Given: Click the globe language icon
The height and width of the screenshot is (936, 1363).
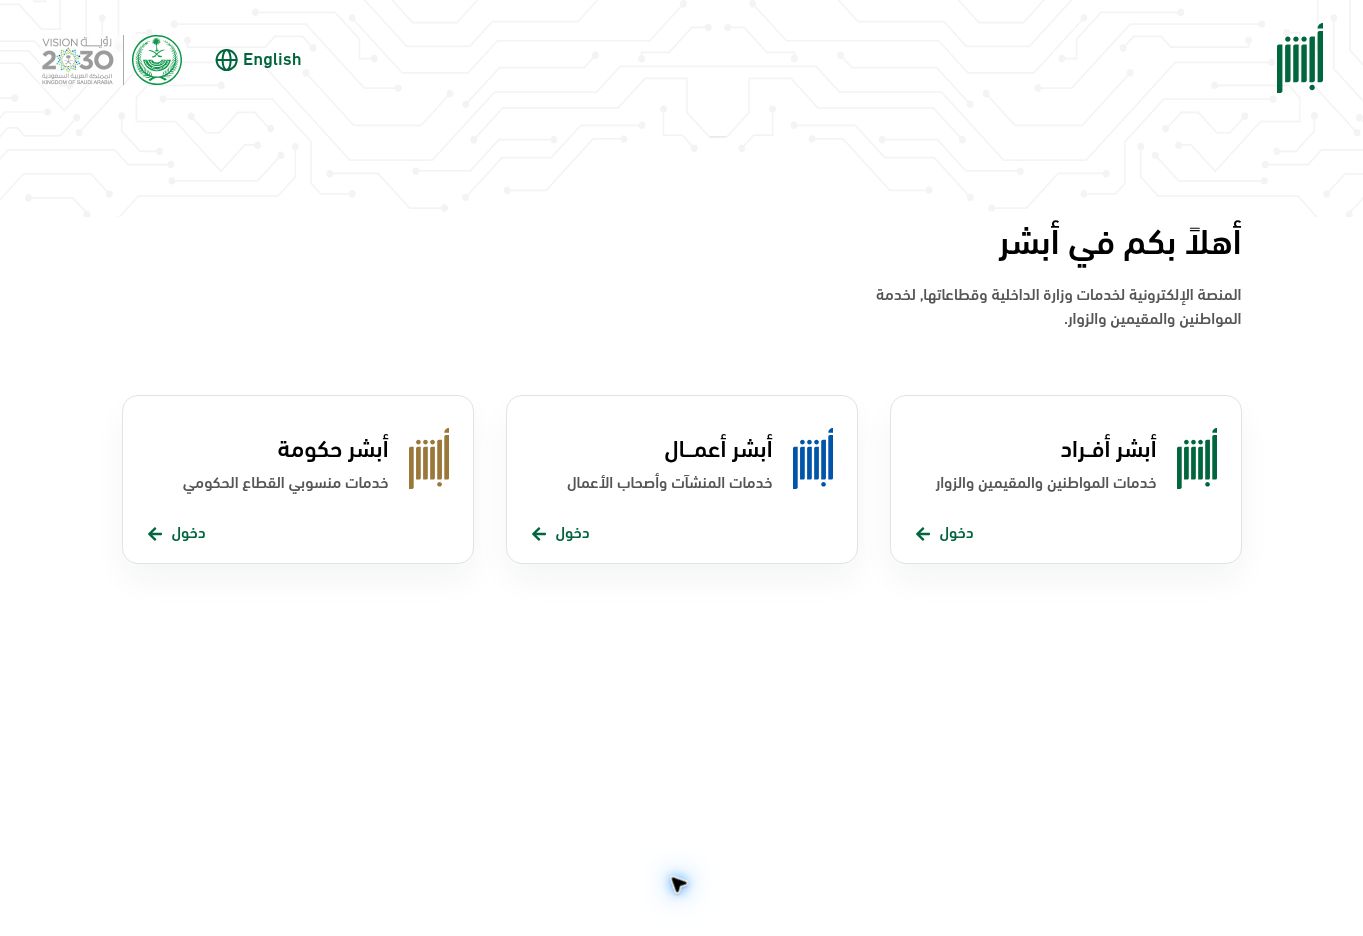Looking at the screenshot, I should pyautogui.click(x=227, y=60).
